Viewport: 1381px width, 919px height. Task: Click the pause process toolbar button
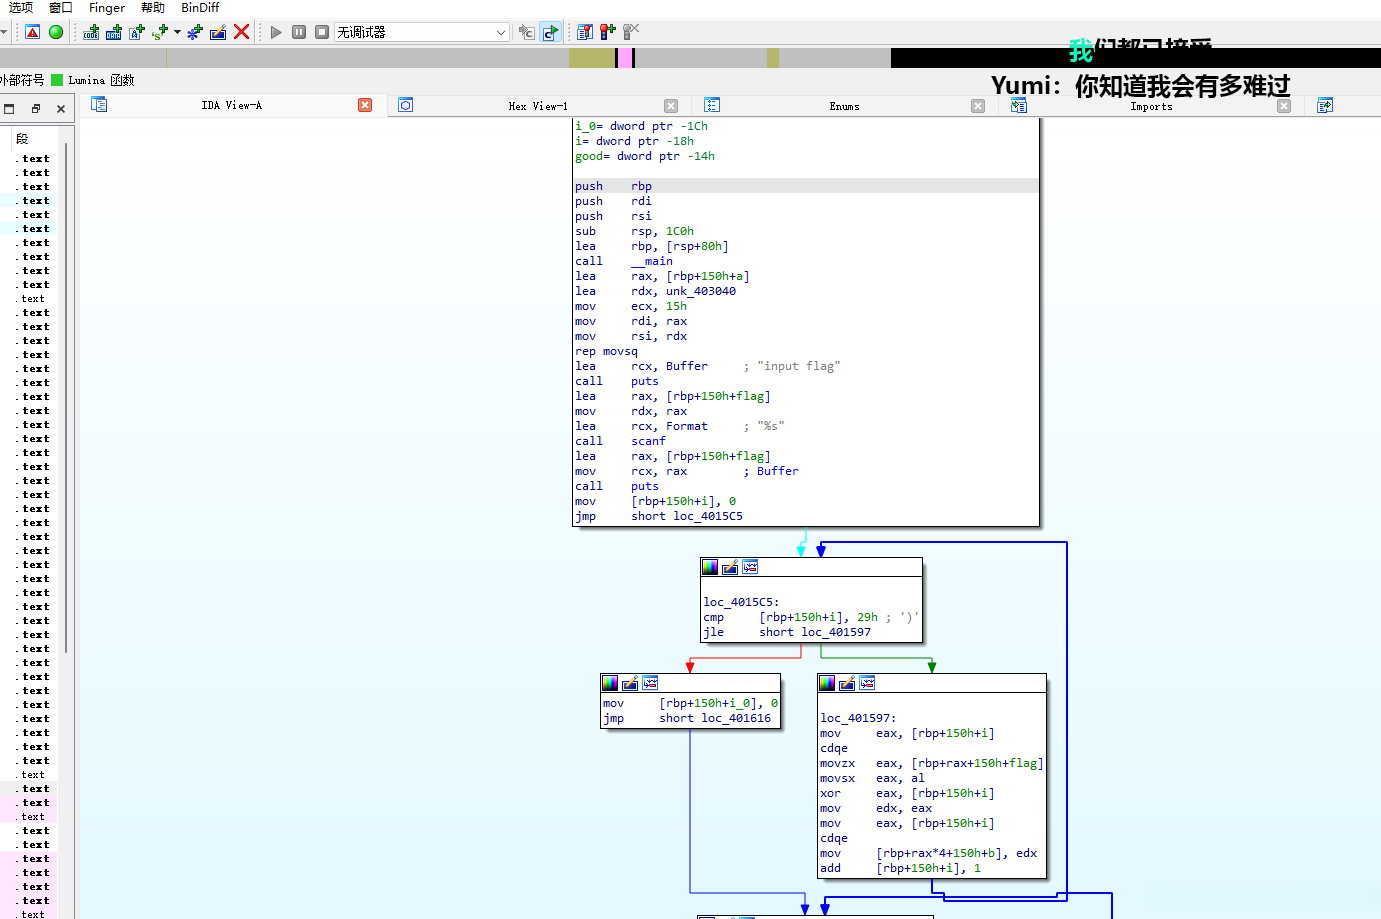299,32
